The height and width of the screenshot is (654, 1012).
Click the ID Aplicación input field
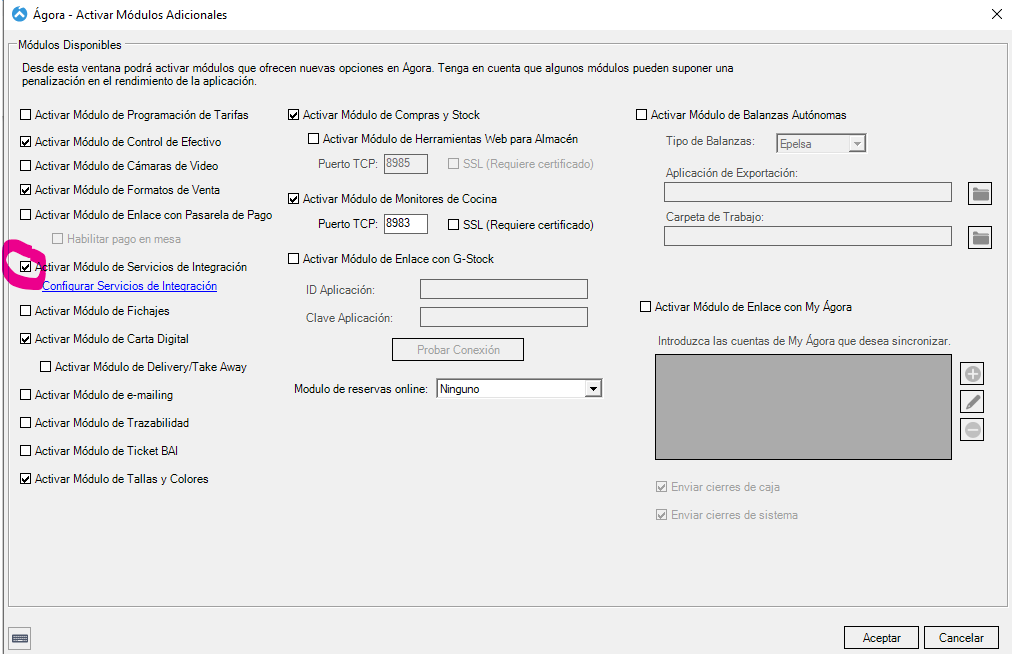[503, 289]
